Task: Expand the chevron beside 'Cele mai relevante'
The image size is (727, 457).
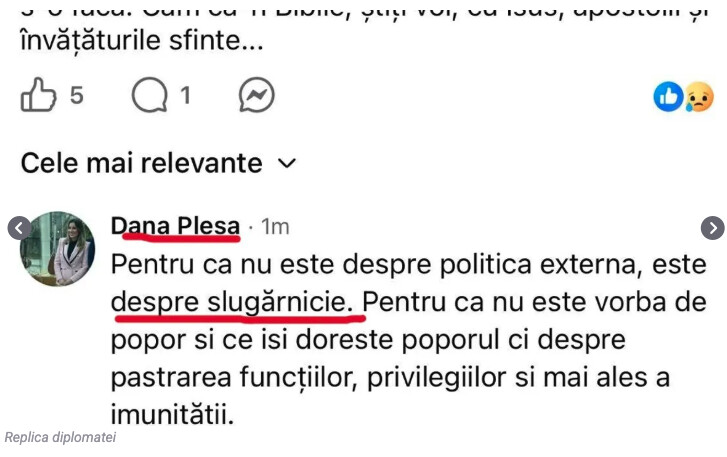Action: pos(287,163)
